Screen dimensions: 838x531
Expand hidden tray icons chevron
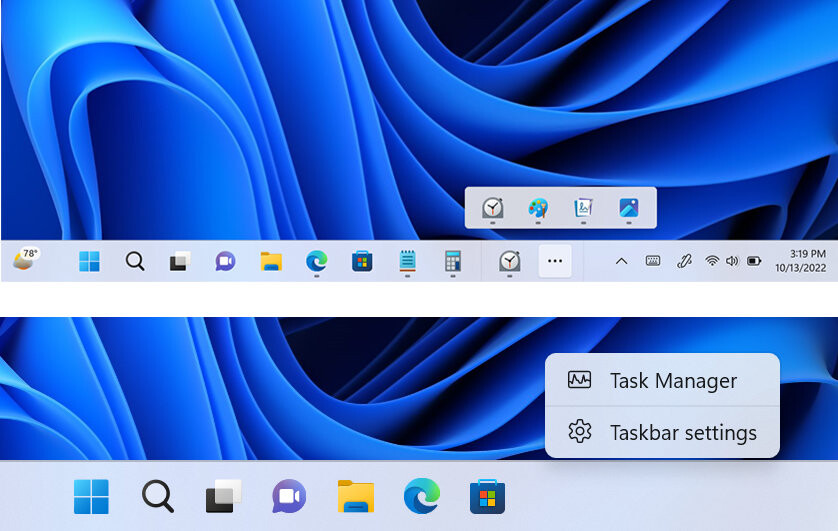pos(621,261)
